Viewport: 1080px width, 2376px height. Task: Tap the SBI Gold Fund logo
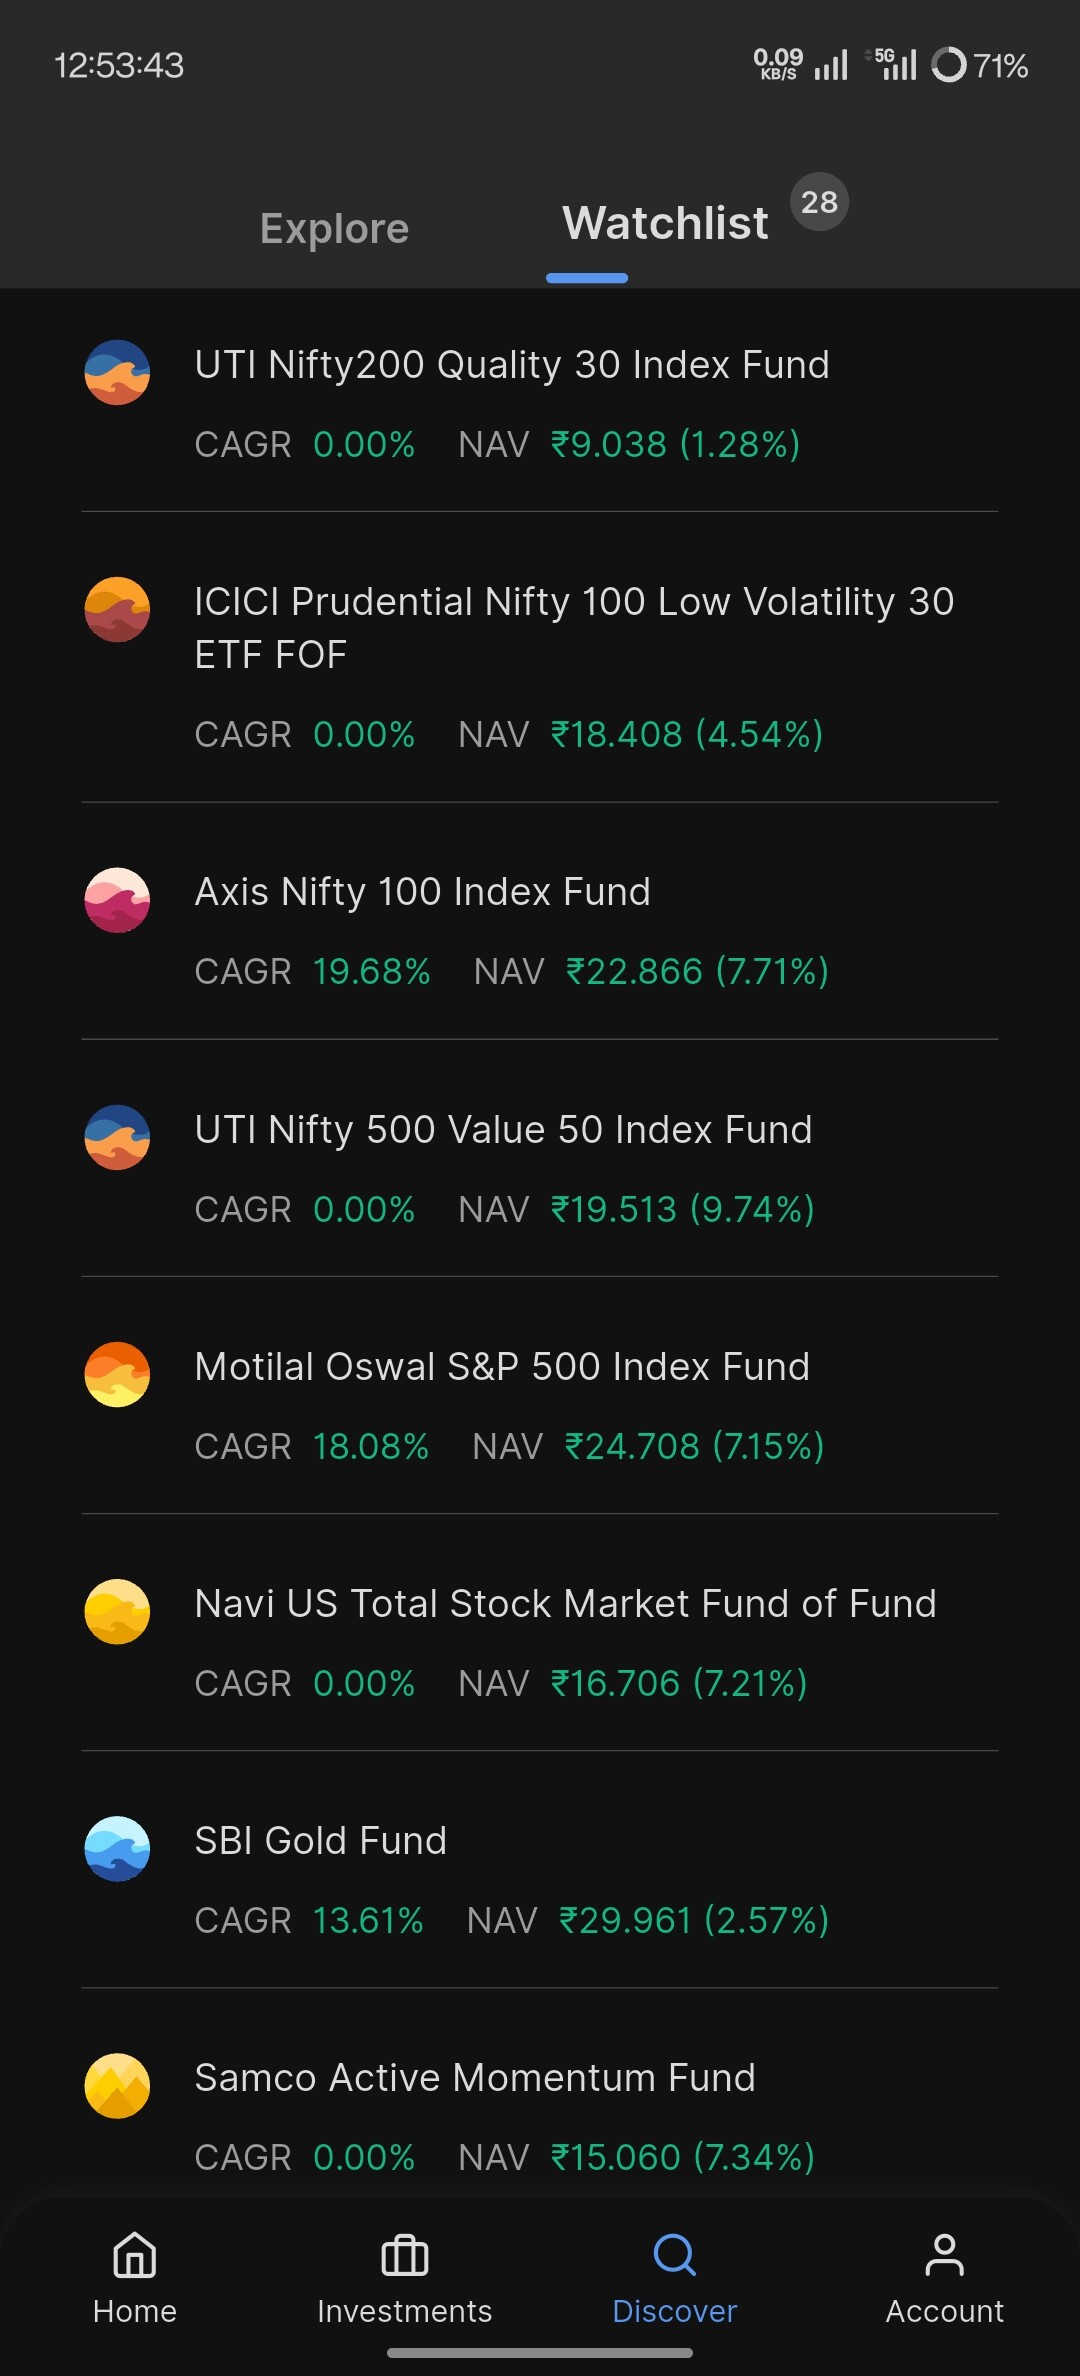click(x=117, y=1848)
